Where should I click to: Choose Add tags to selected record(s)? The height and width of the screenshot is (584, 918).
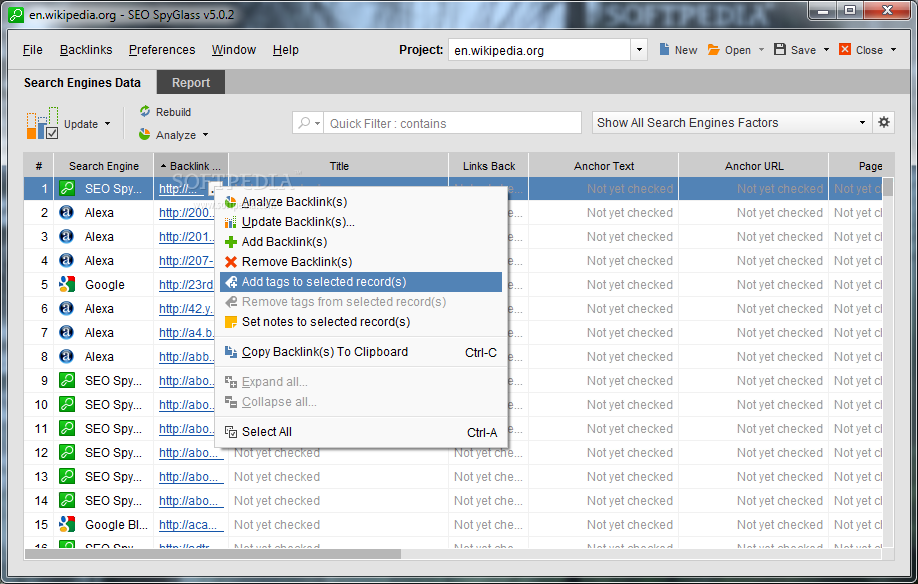coord(361,281)
